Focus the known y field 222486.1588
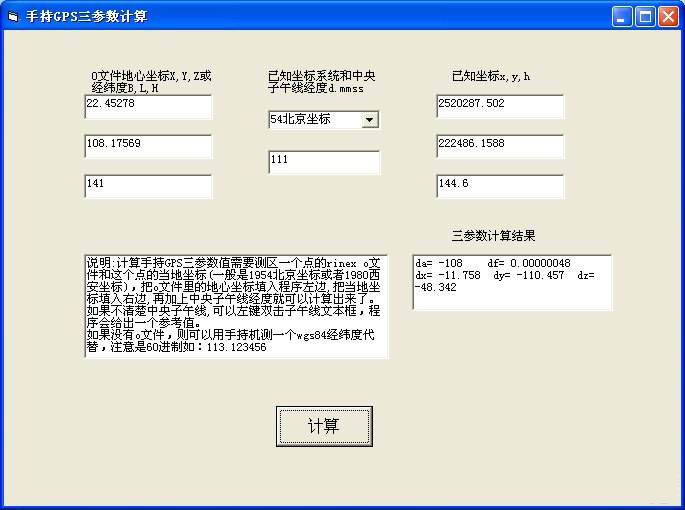Image resolution: width=685 pixels, height=510 pixels. [499, 145]
